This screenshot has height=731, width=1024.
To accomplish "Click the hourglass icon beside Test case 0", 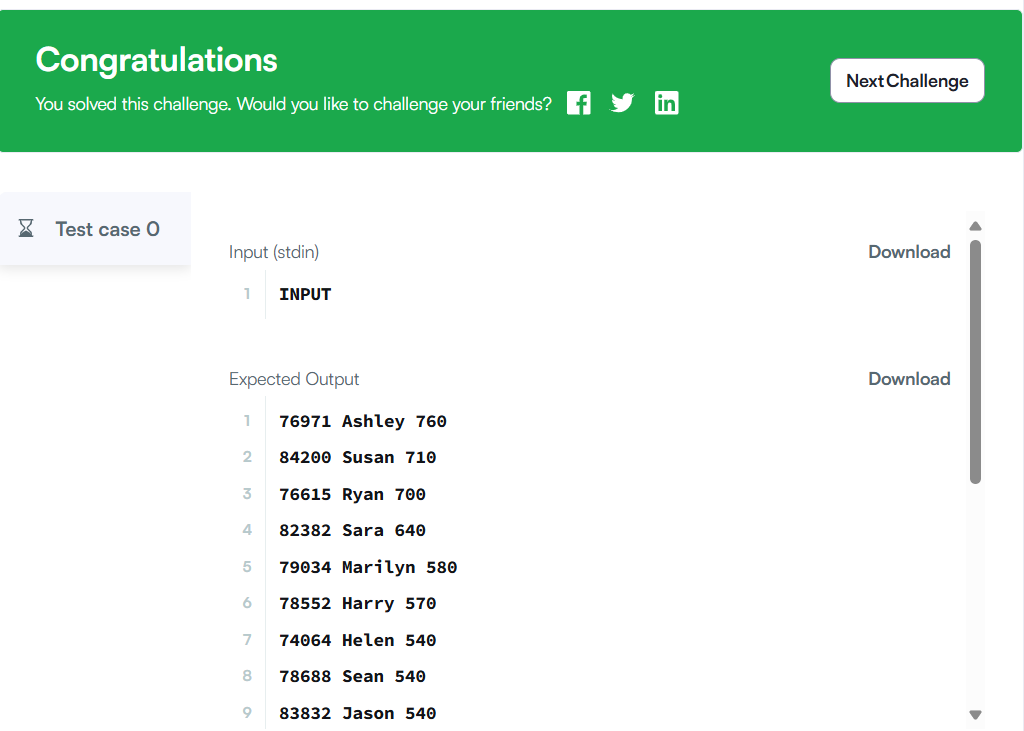I will click(26, 229).
